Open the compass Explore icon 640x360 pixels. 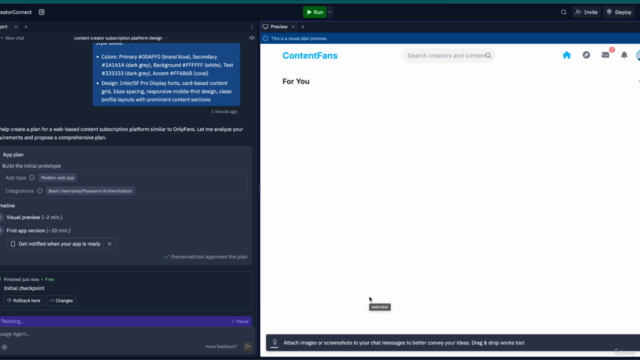[586, 55]
